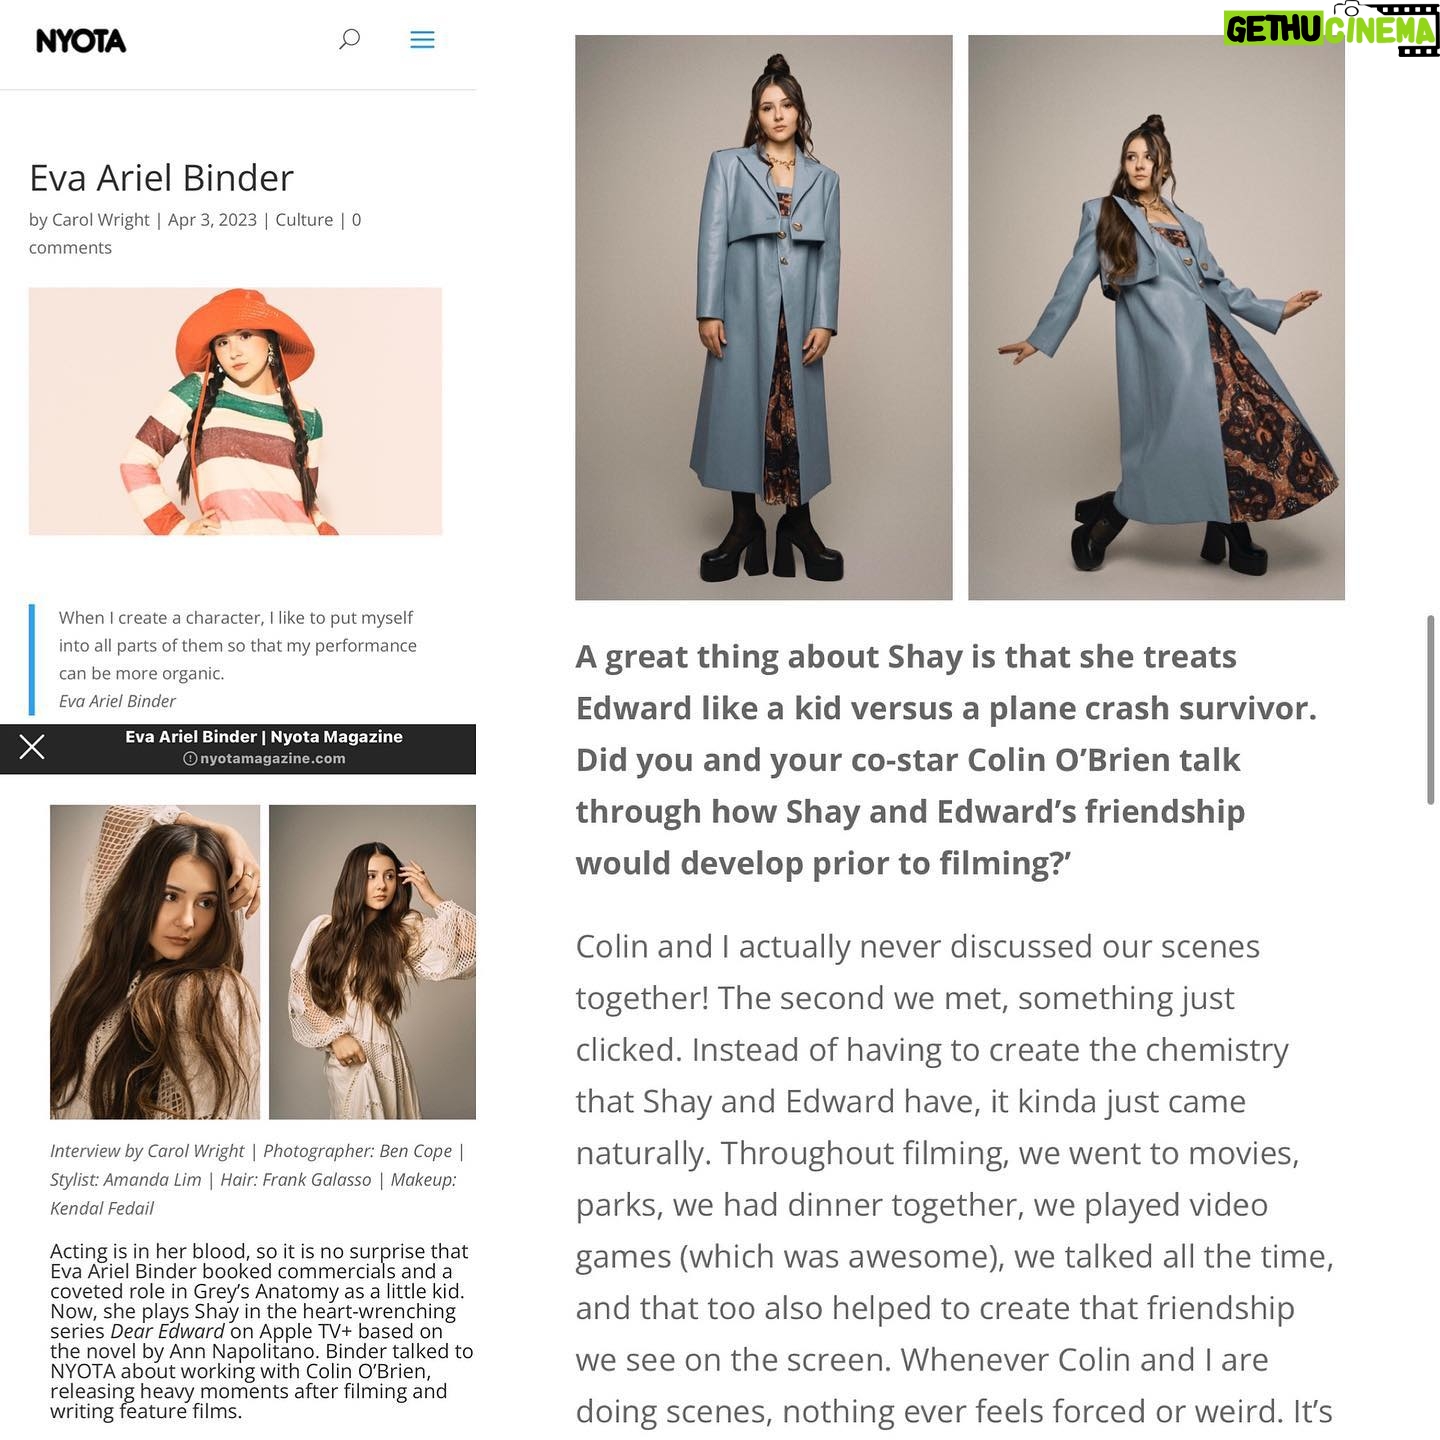View the close-up lace portrait photo
The image size is (1440, 1440).
tap(155, 962)
